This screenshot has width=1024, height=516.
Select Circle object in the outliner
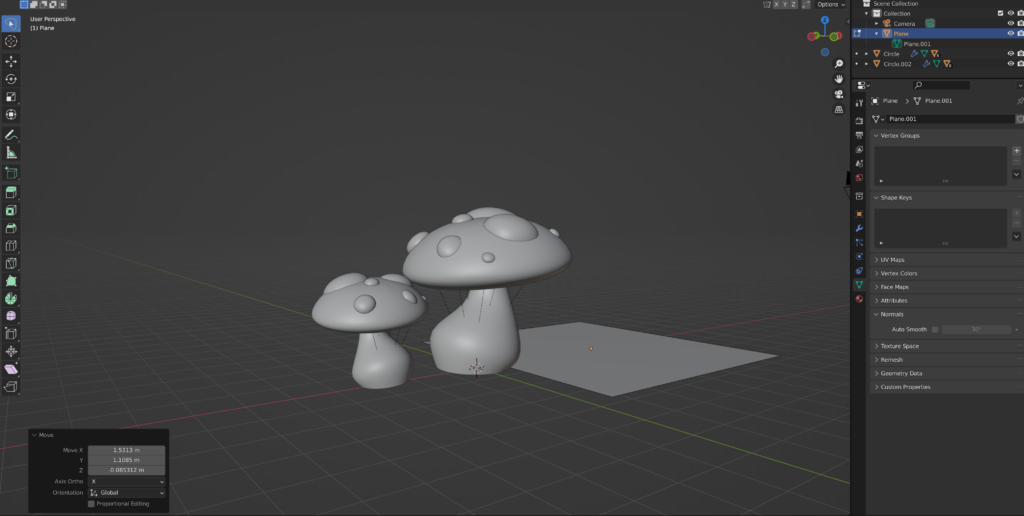[891, 54]
